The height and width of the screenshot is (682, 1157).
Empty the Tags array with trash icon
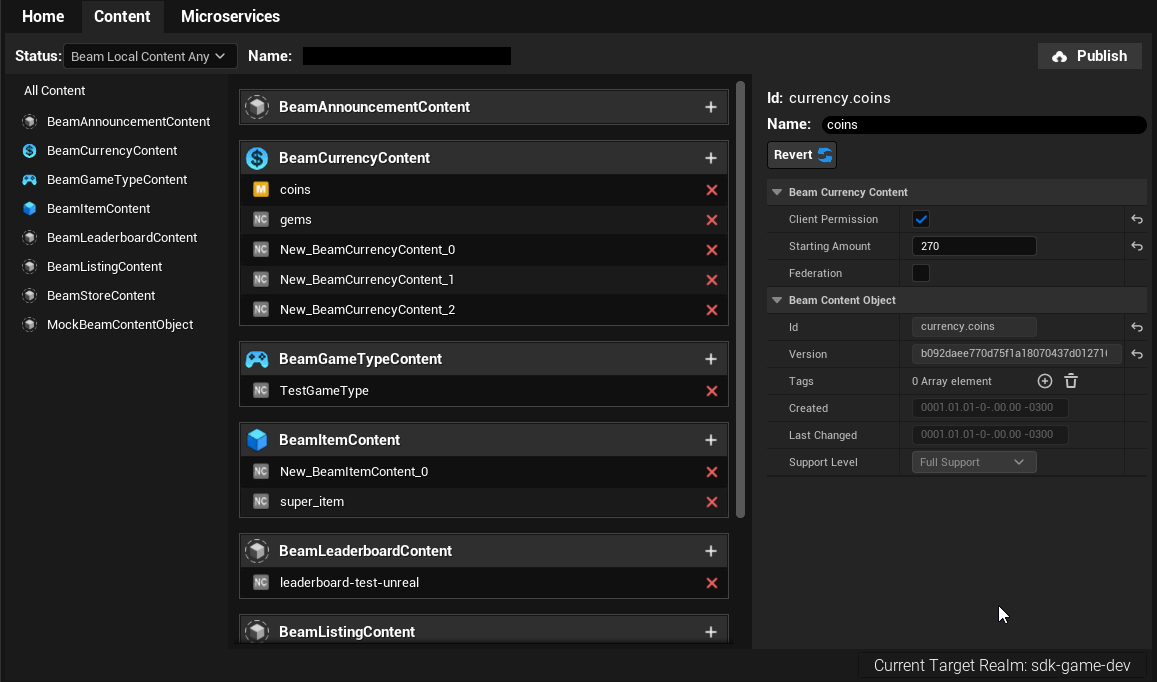1071,381
